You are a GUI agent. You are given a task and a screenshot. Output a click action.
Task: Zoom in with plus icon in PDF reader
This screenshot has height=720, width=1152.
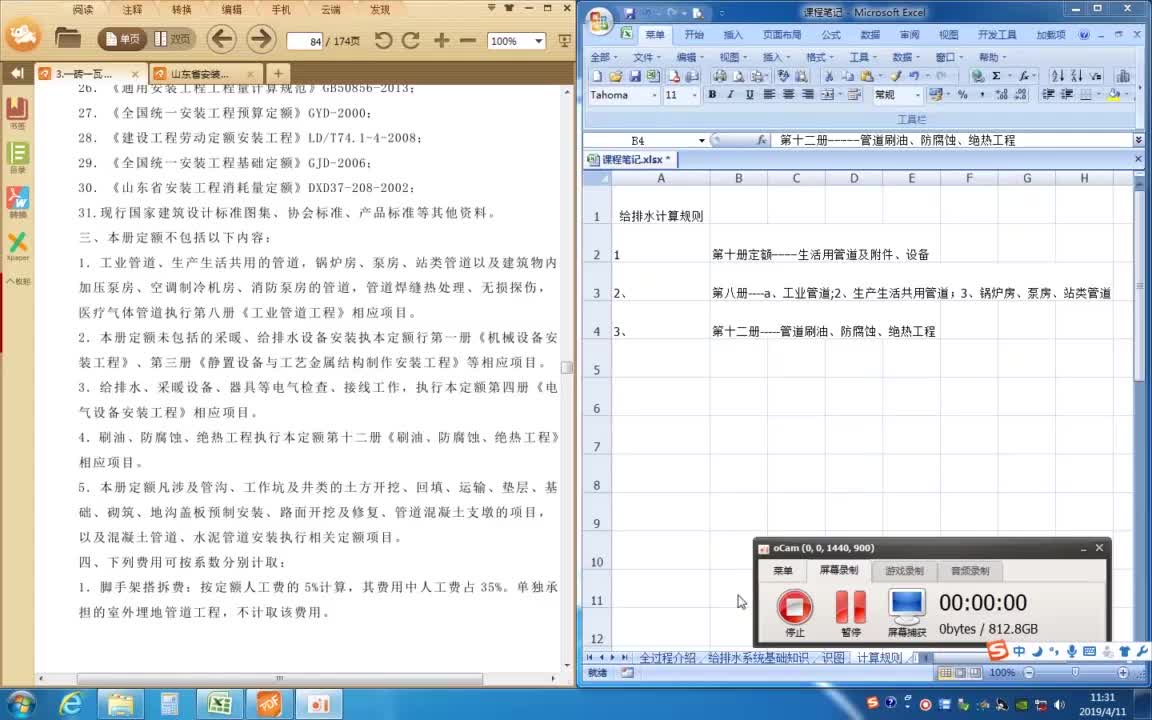click(x=441, y=40)
